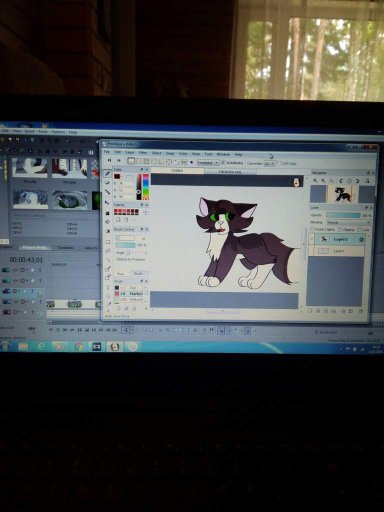384x512 pixels.
Task: Click the layer Opacity slider
Action: coord(343,215)
